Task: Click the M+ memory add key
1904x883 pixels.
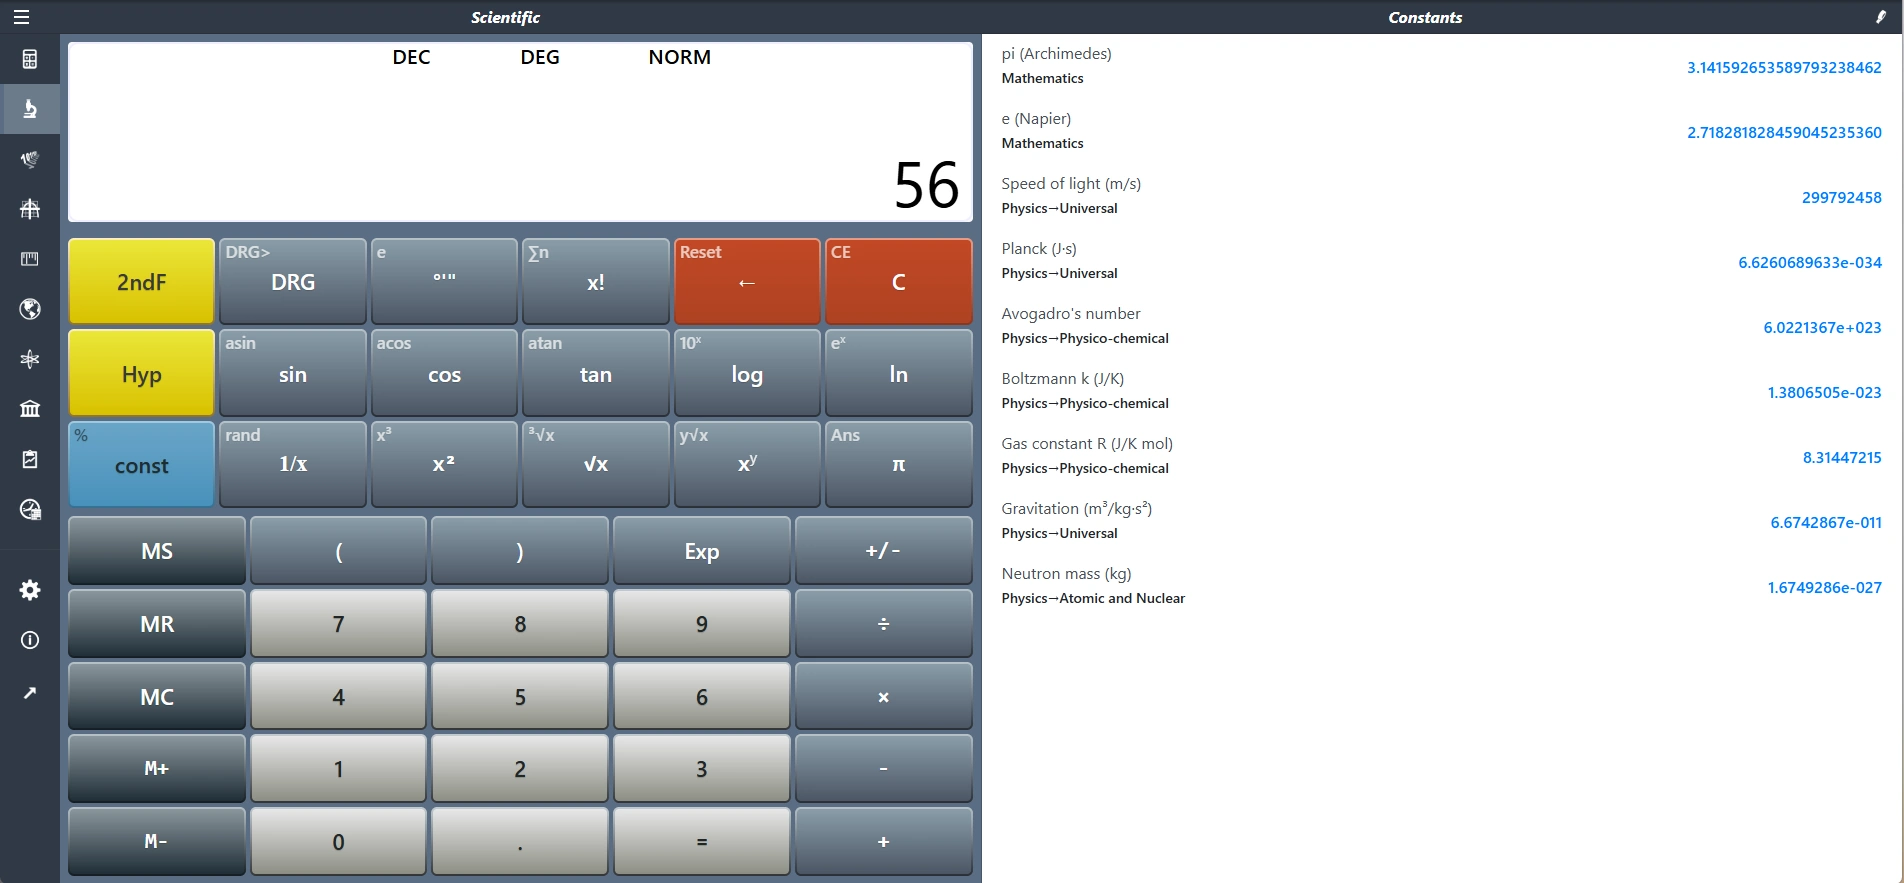Action: click(x=157, y=768)
